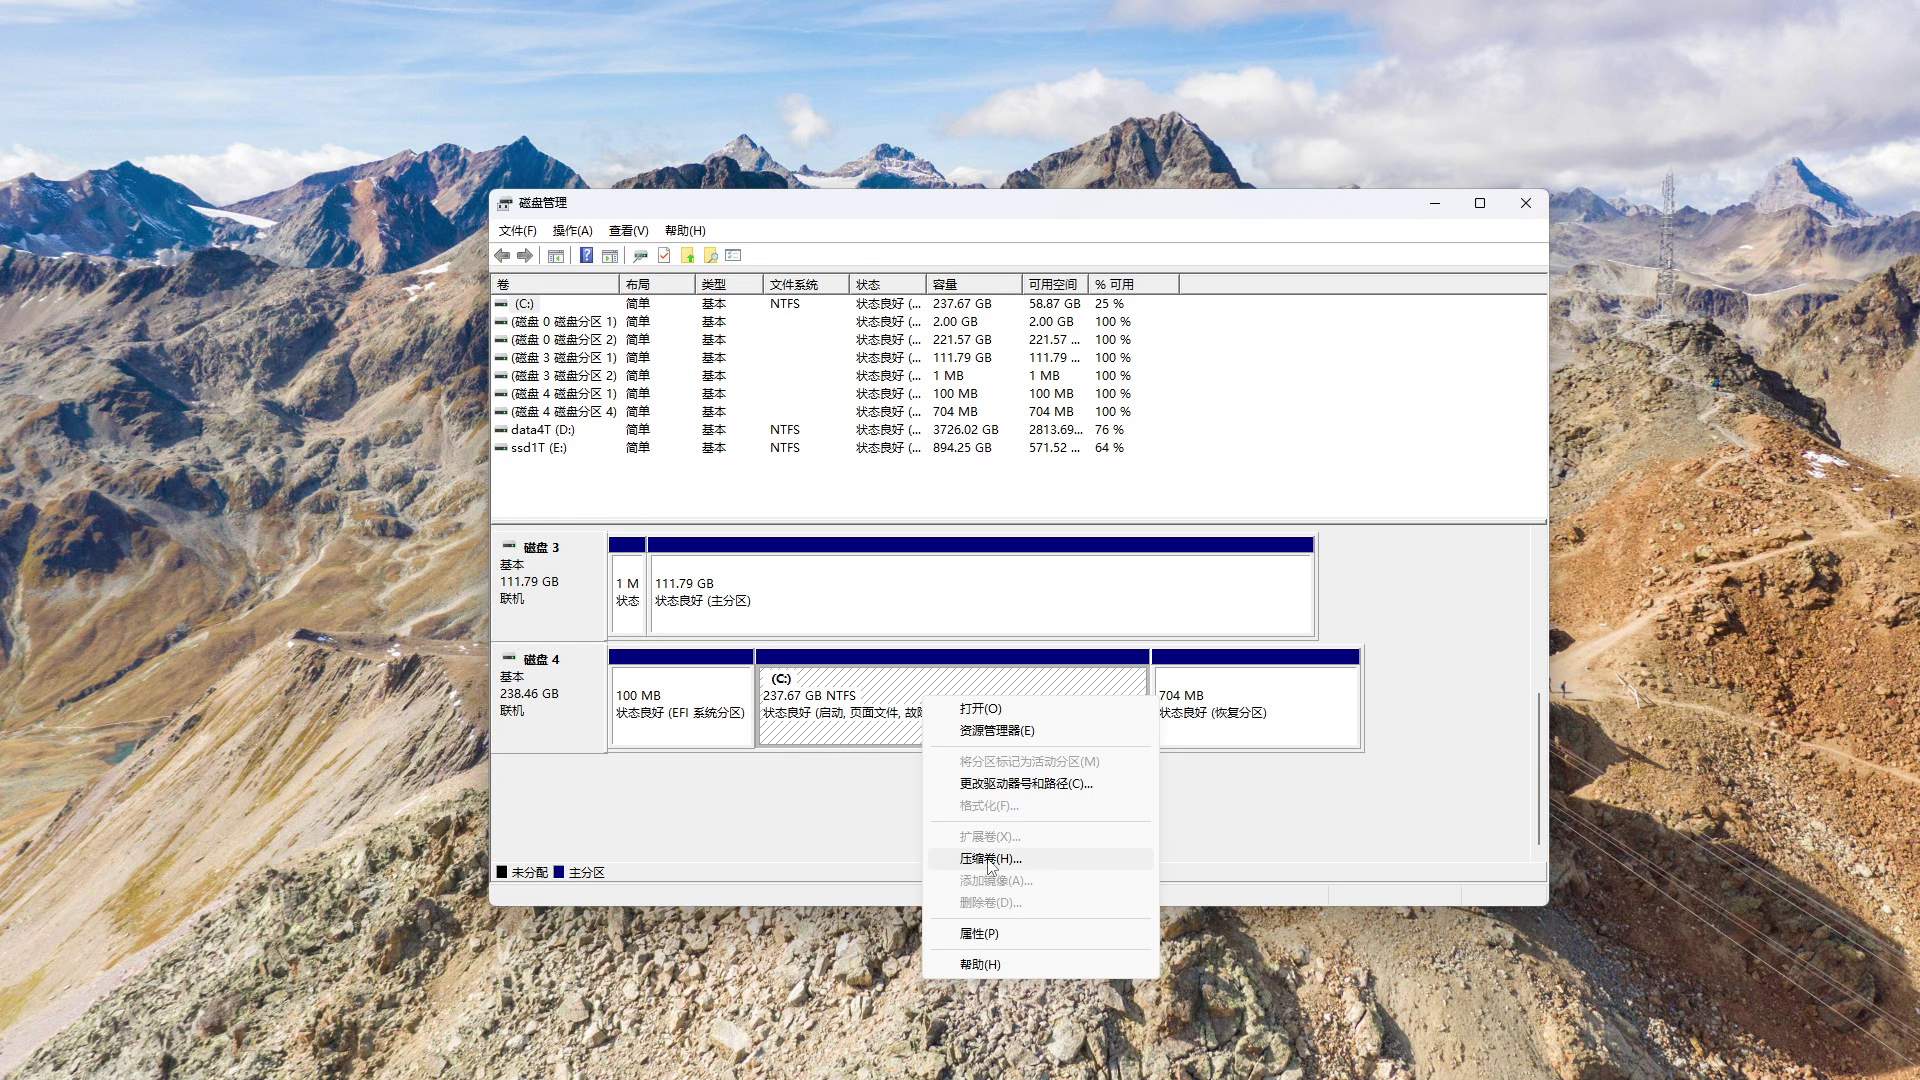Viewport: 1920px width, 1080px height.
Task: Toggle the show/hide console tree toolbar icon
Action: (x=556, y=256)
